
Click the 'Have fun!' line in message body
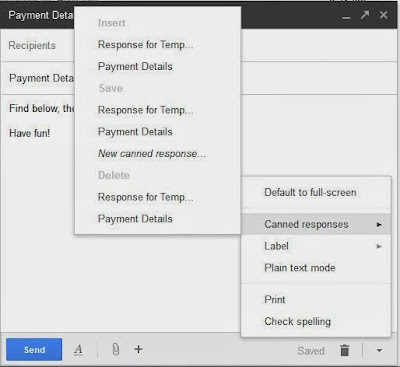(30, 133)
